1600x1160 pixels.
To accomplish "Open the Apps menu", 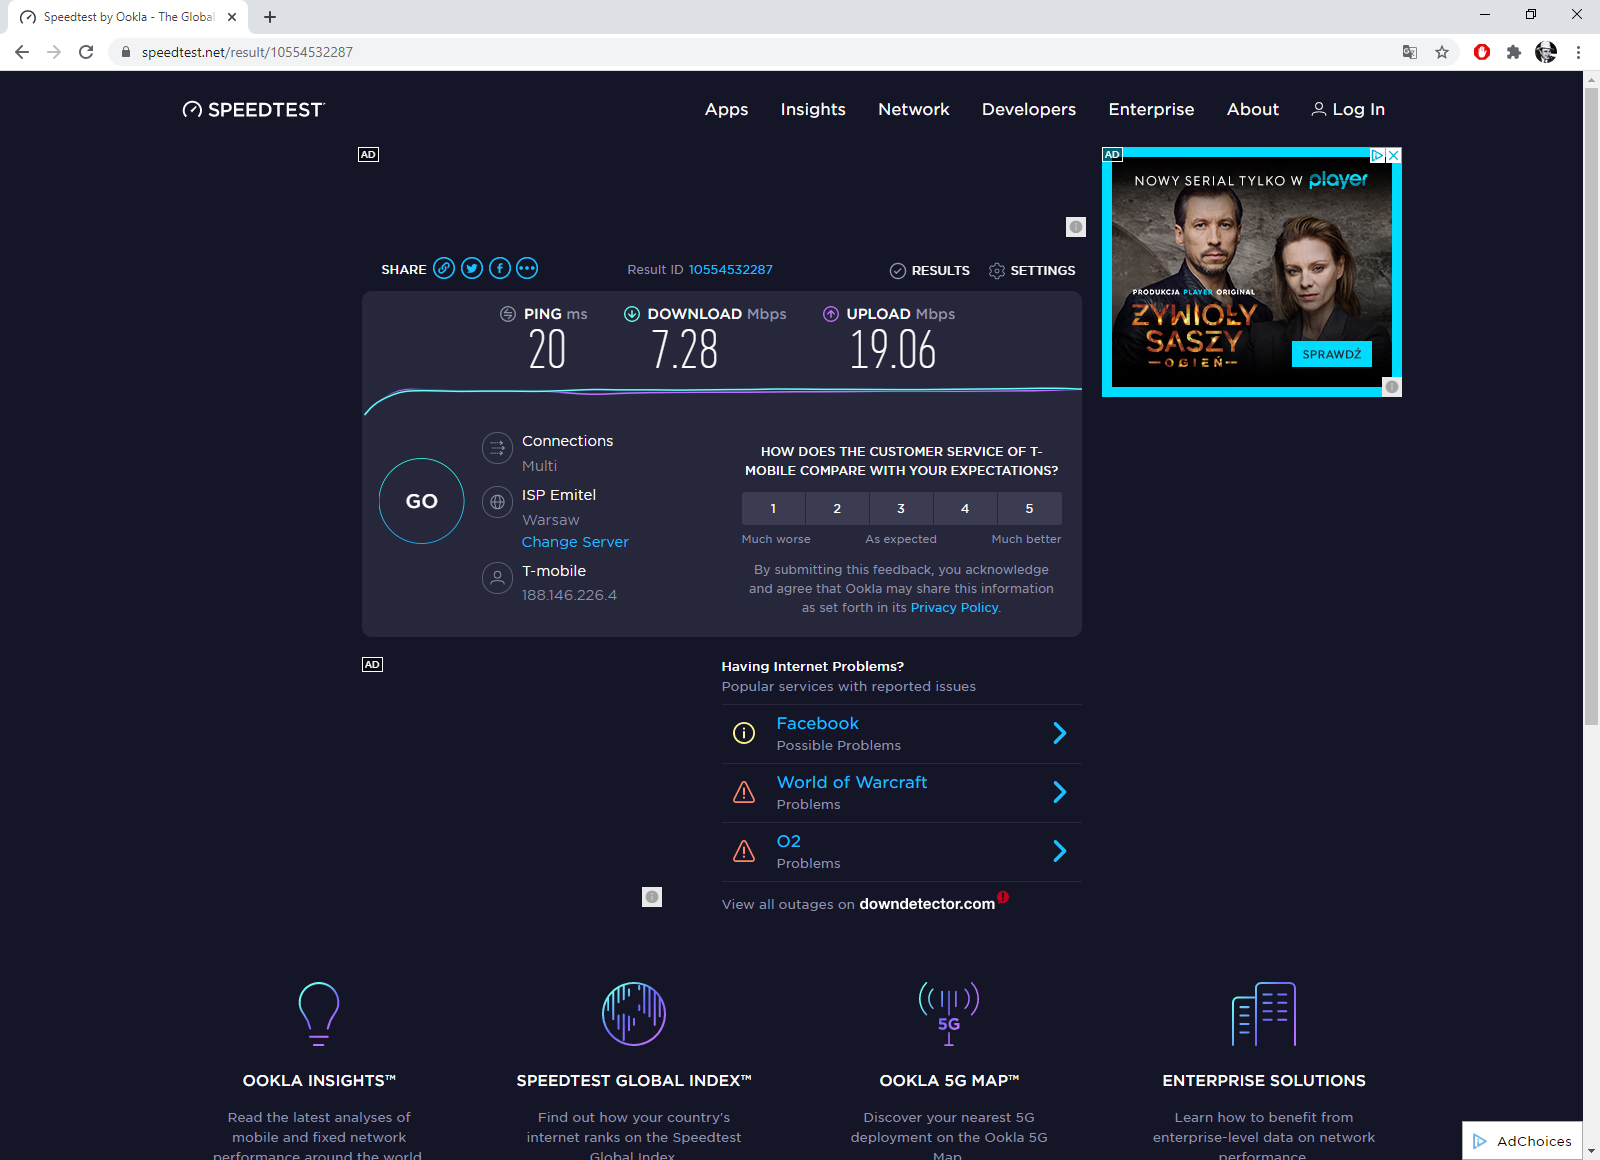I will coord(727,110).
